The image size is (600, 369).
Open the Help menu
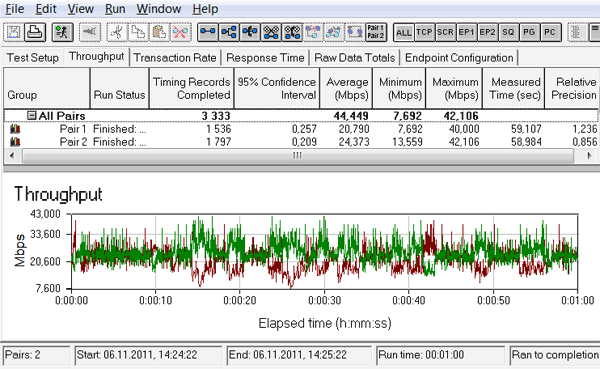tap(205, 9)
